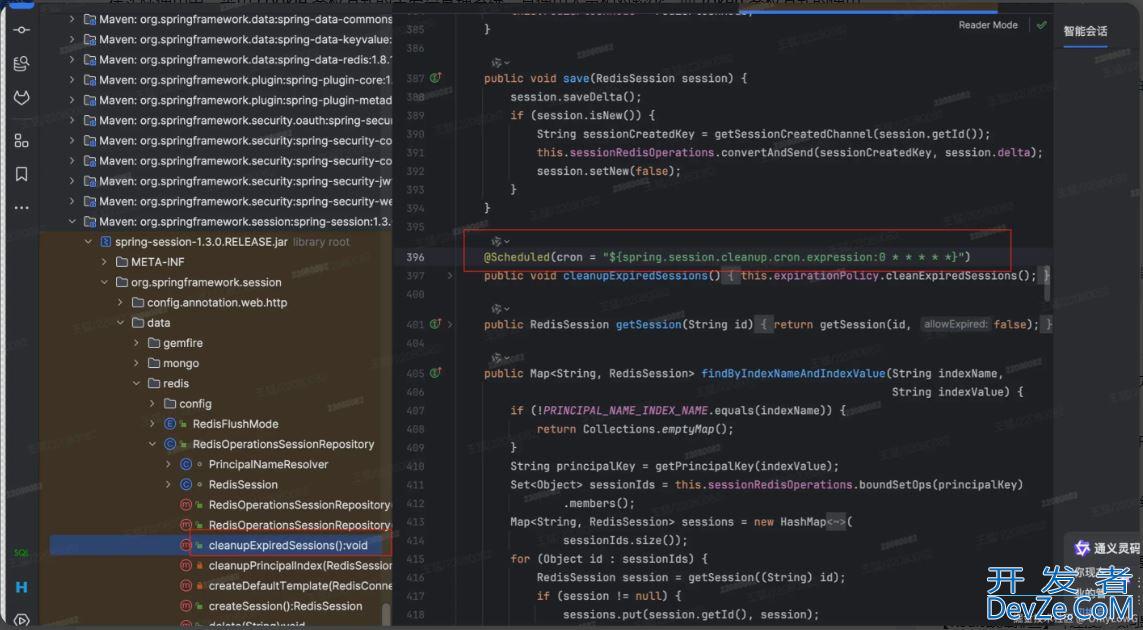Expand the config package under redis

click(x=152, y=404)
